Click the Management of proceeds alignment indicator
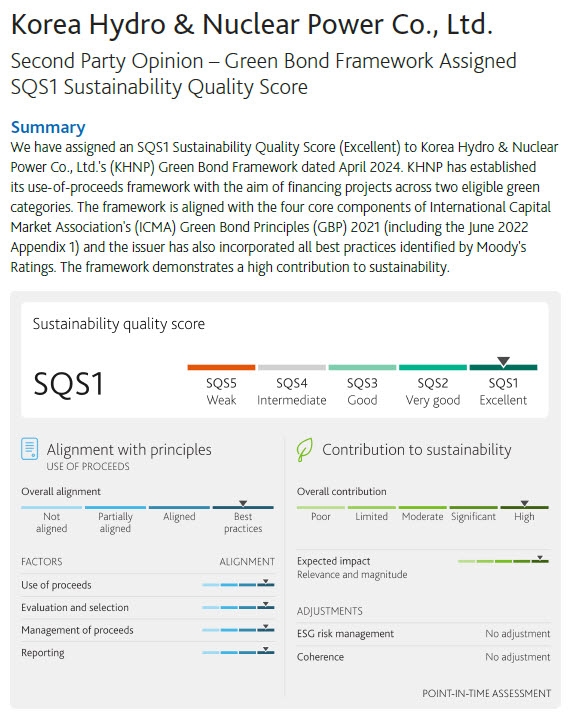Image resolution: width=573 pixels, height=716 pixels. [x=238, y=630]
